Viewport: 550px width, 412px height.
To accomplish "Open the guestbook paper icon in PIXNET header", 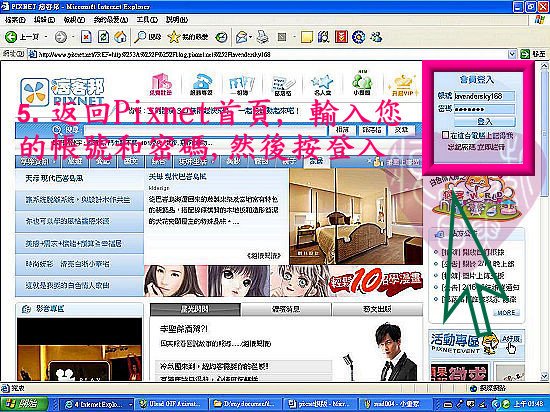I will [283, 85].
